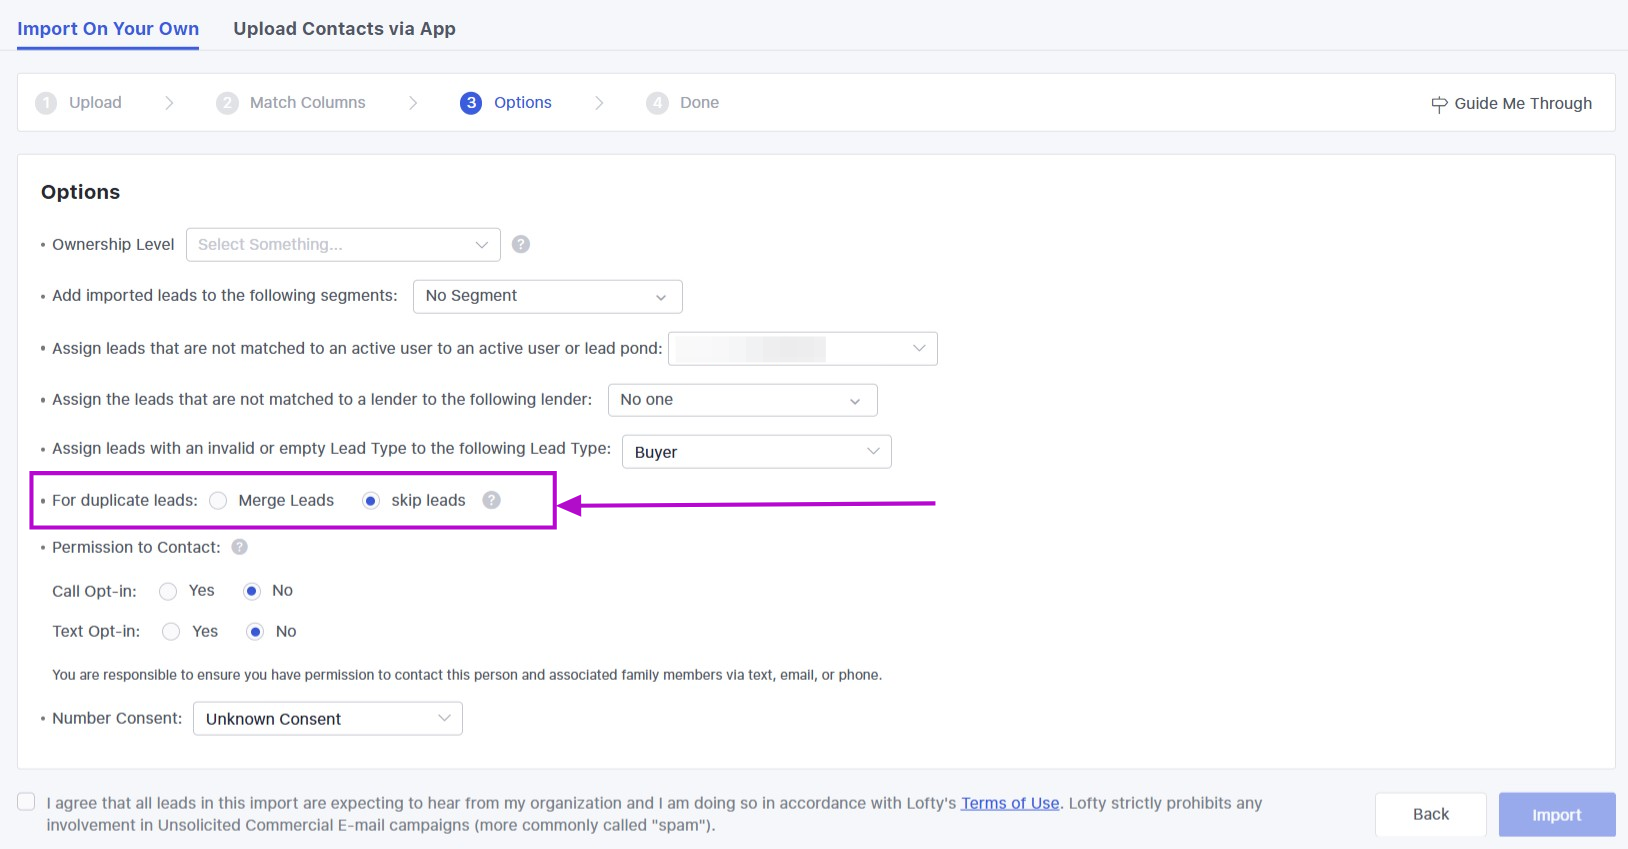Click help icon next to Ownership Level
The width and height of the screenshot is (1628, 849).
pyautogui.click(x=521, y=244)
